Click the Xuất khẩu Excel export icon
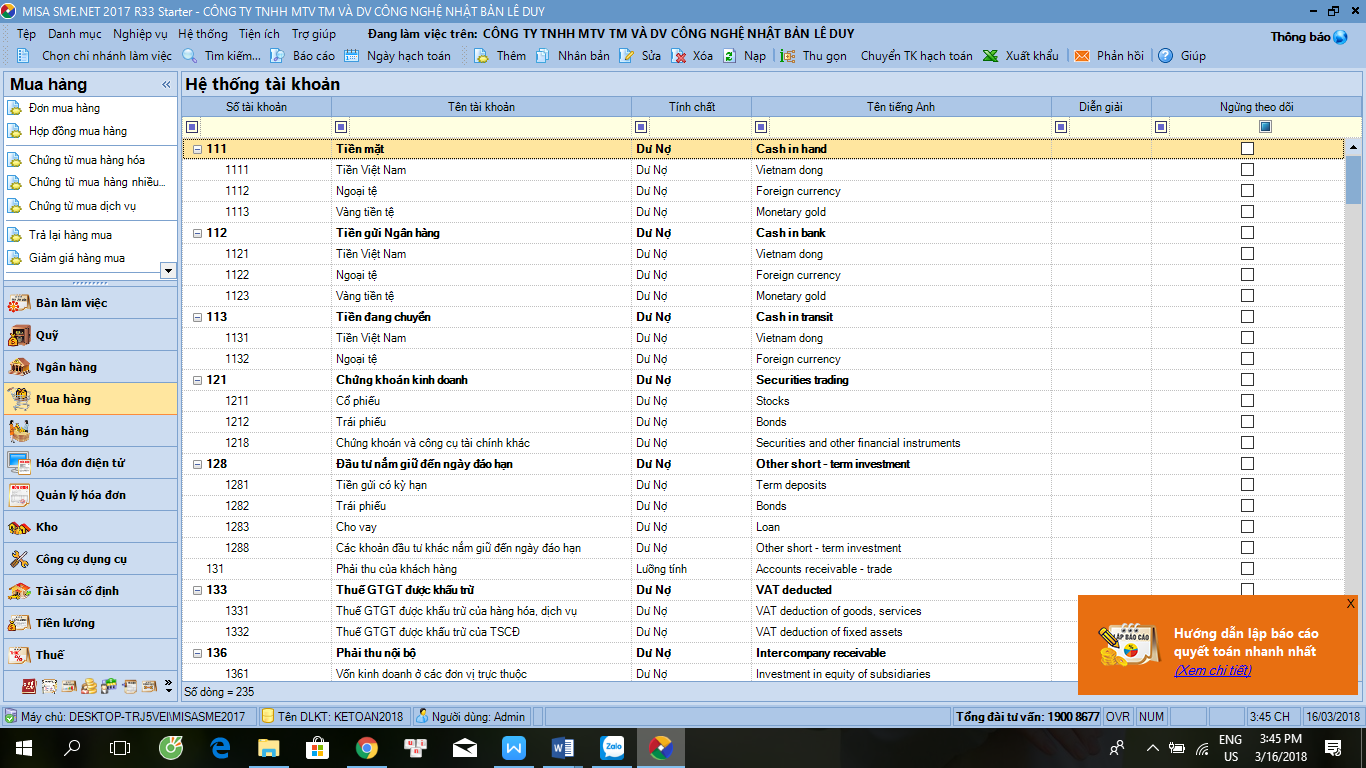The image size is (1366, 768). click(x=991, y=56)
